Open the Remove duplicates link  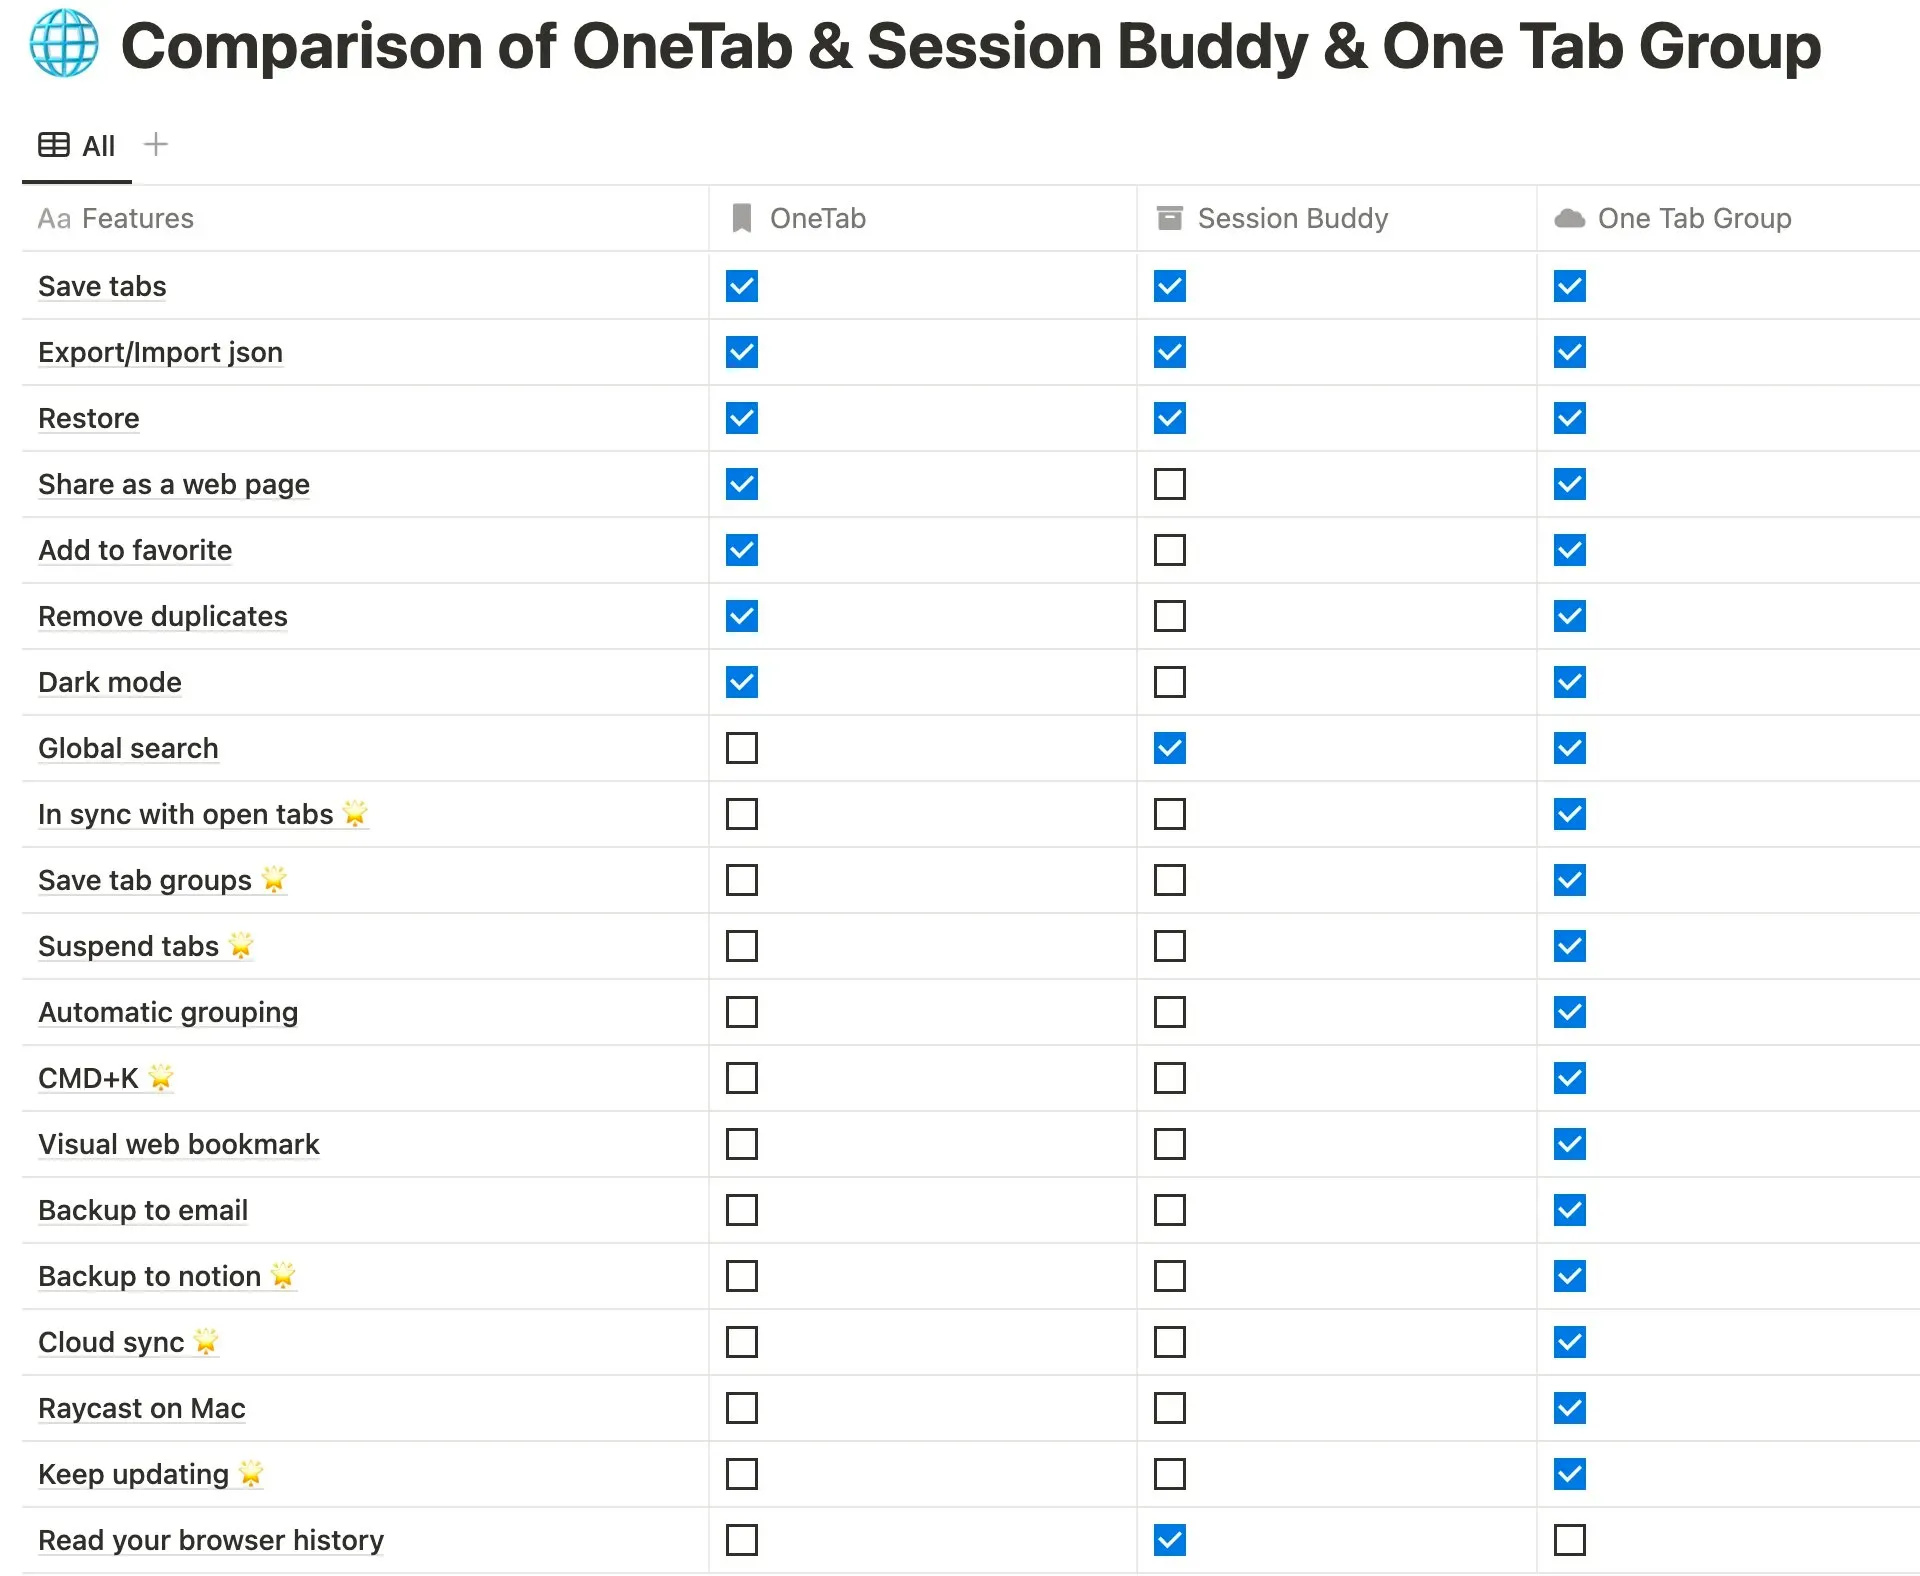[162, 616]
